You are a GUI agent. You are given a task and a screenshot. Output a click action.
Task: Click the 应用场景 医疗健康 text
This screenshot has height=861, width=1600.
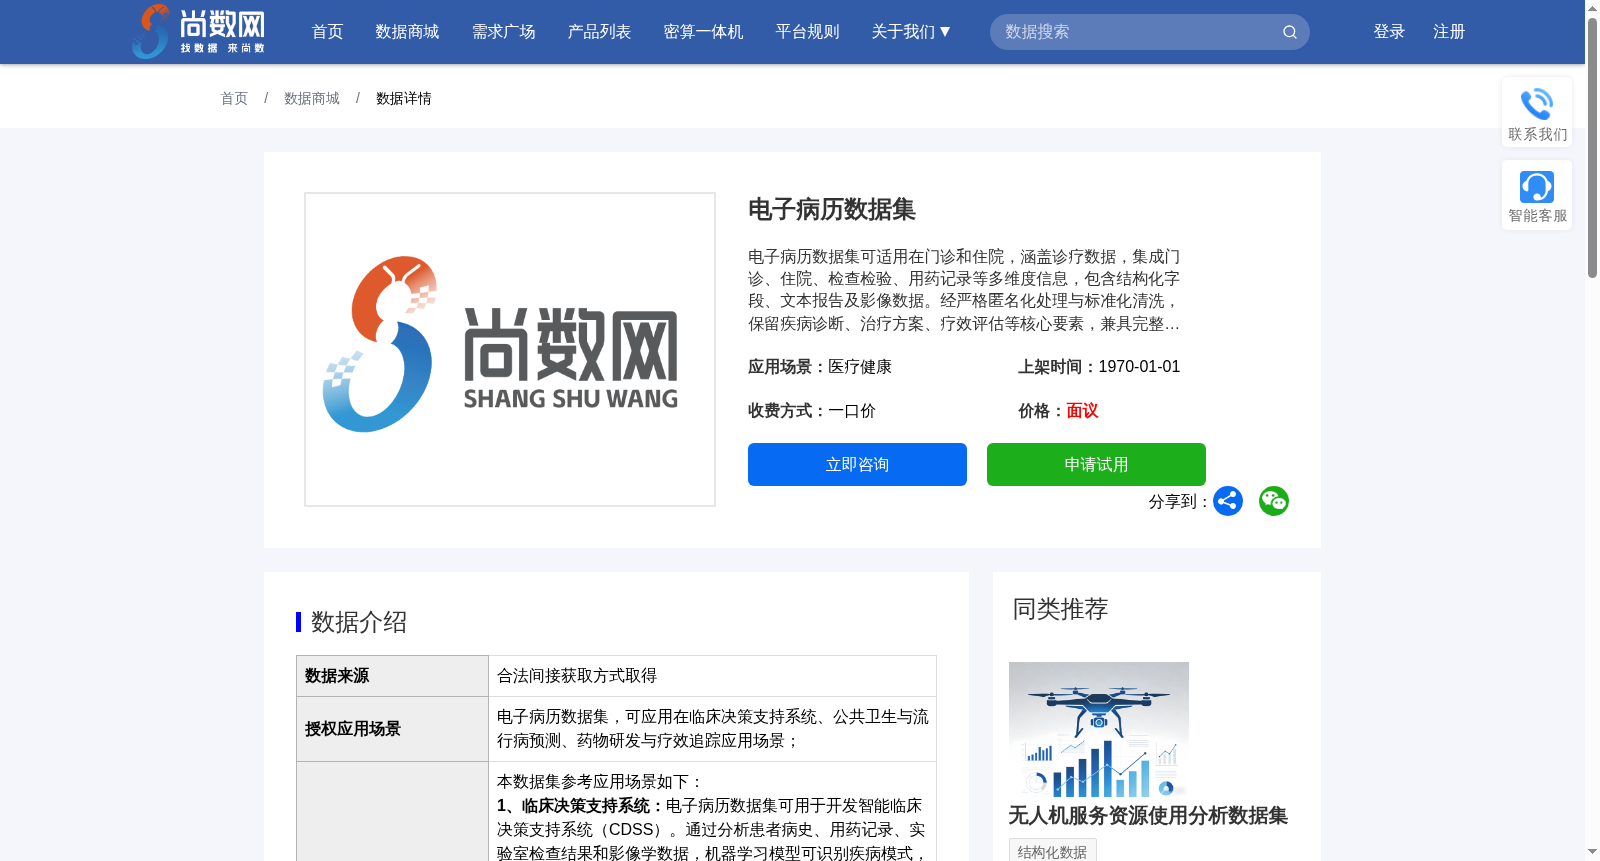click(820, 366)
